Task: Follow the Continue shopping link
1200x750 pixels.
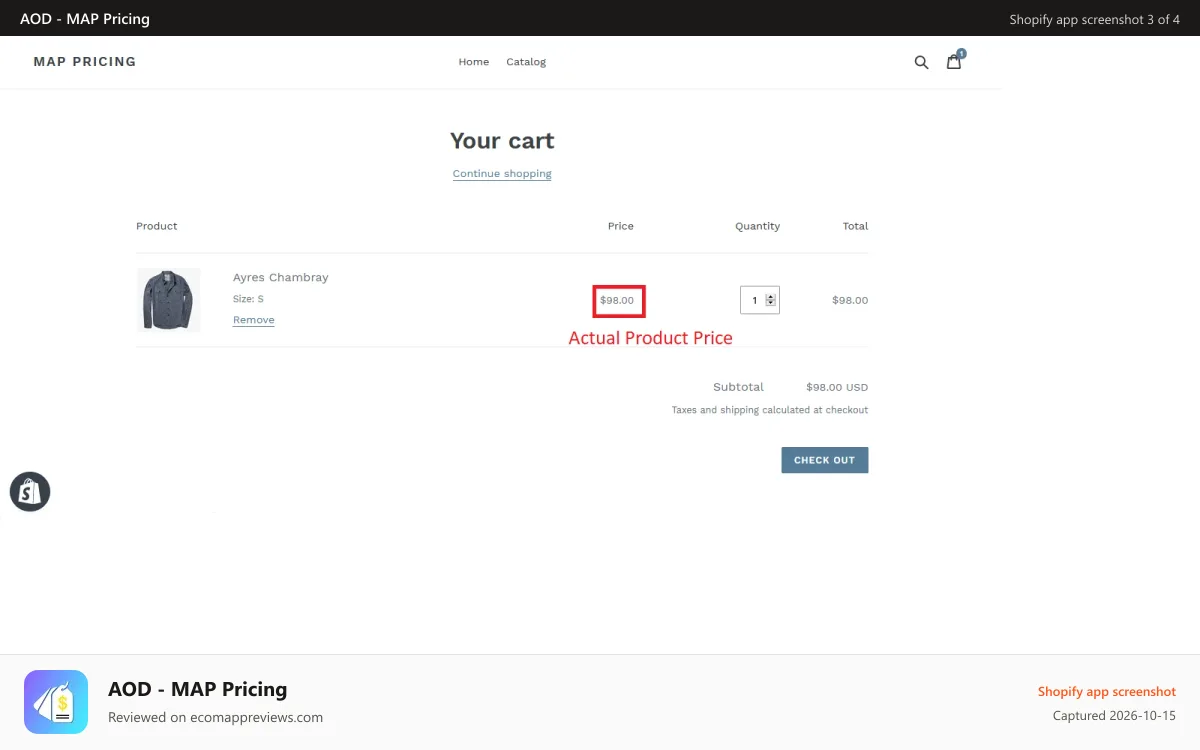Action: click(502, 174)
